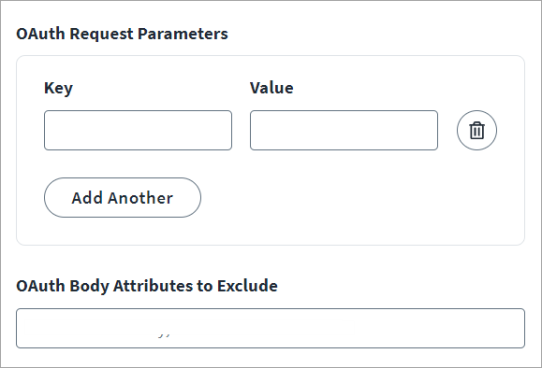Focus the Key input field
This screenshot has height=368, width=542.
click(138, 130)
